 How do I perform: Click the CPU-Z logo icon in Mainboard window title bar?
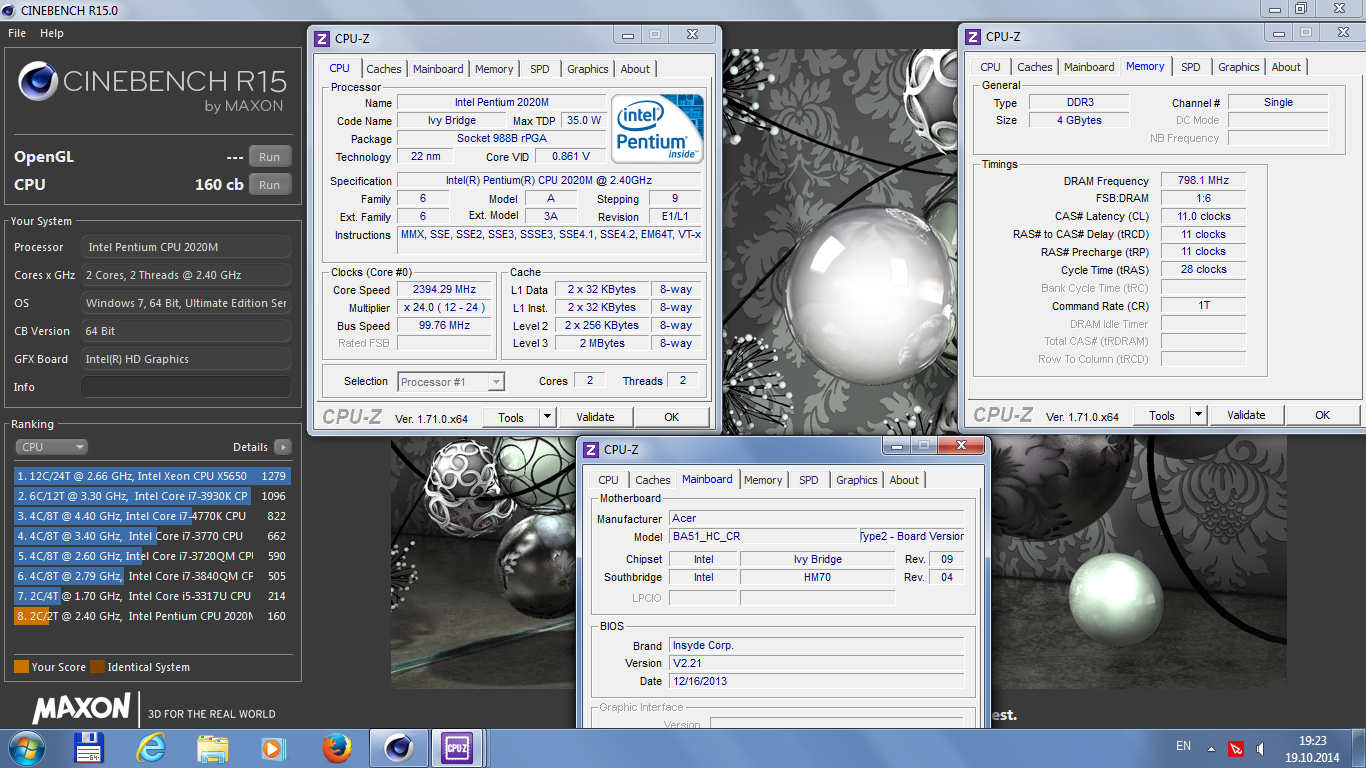[591, 450]
